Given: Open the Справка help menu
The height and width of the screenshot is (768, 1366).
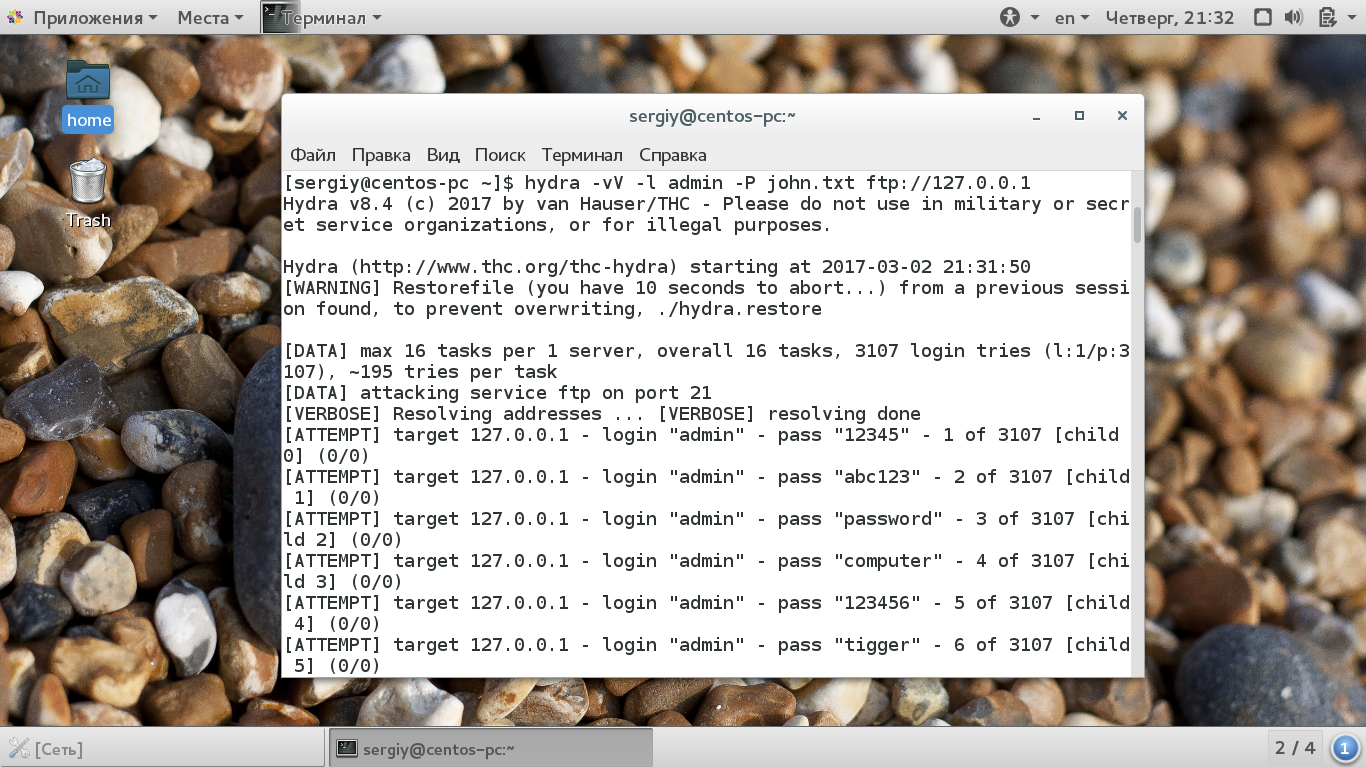Looking at the screenshot, I should 673,155.
